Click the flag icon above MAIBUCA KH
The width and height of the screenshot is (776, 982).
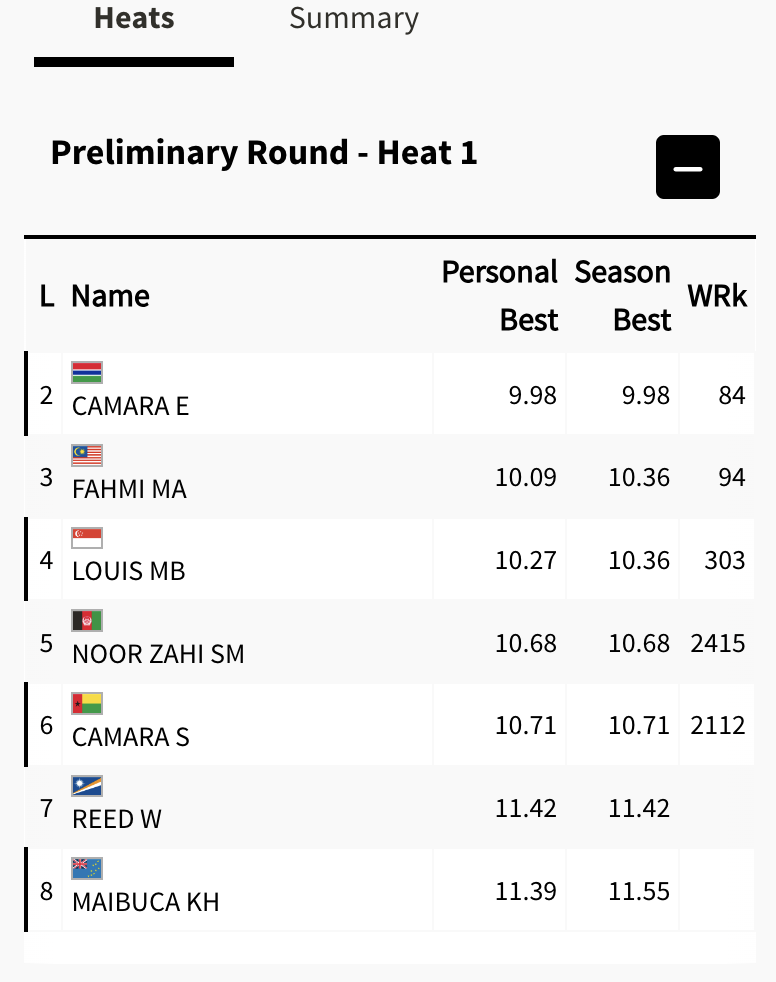click(87, 868)
